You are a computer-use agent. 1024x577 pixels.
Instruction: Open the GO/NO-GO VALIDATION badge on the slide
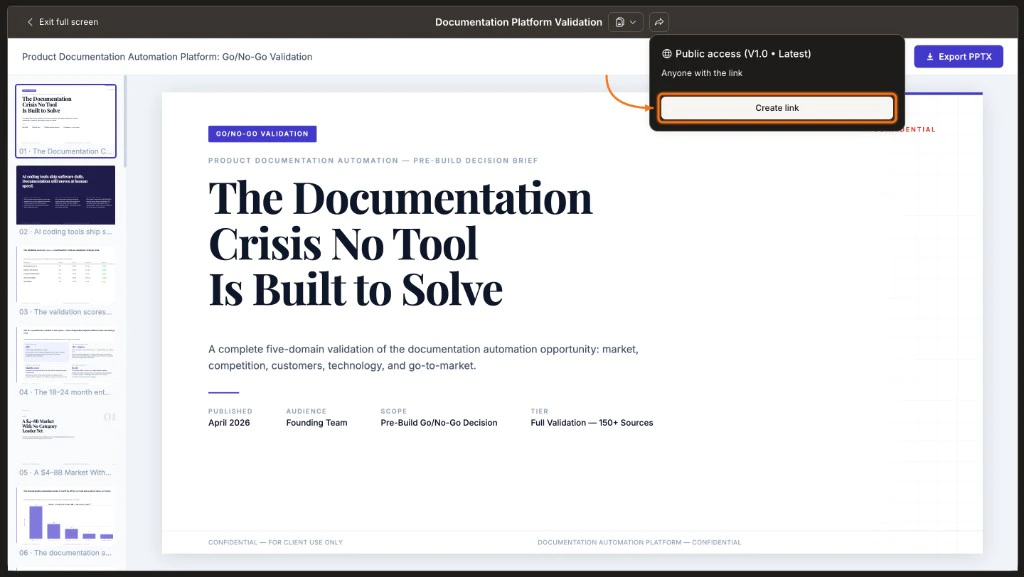(x=262, y=132)
